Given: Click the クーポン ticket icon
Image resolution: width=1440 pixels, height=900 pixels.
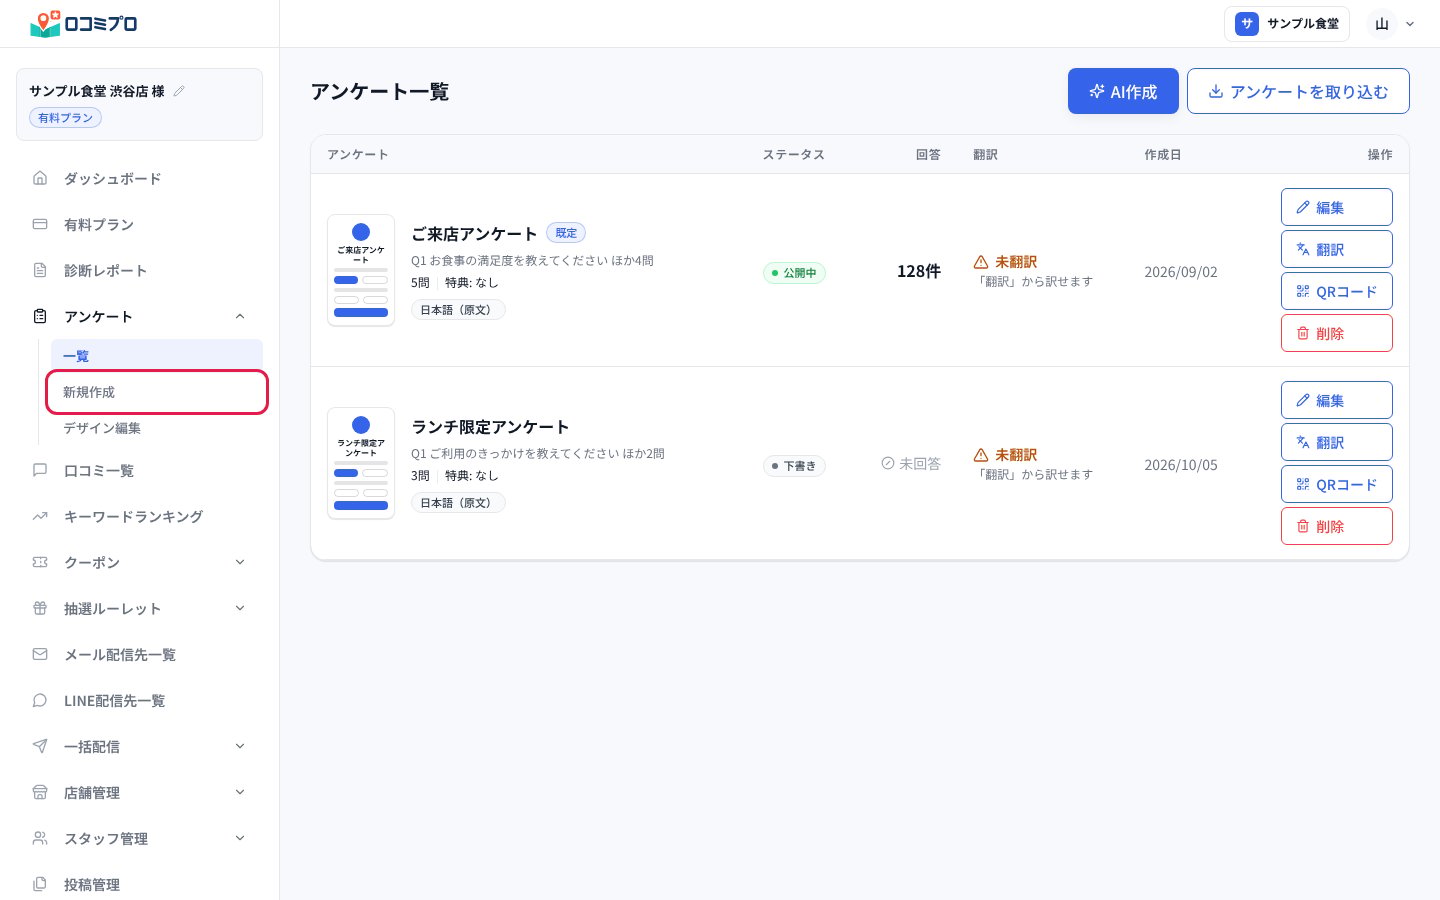Looking at the screenshot, I should 40,562.
